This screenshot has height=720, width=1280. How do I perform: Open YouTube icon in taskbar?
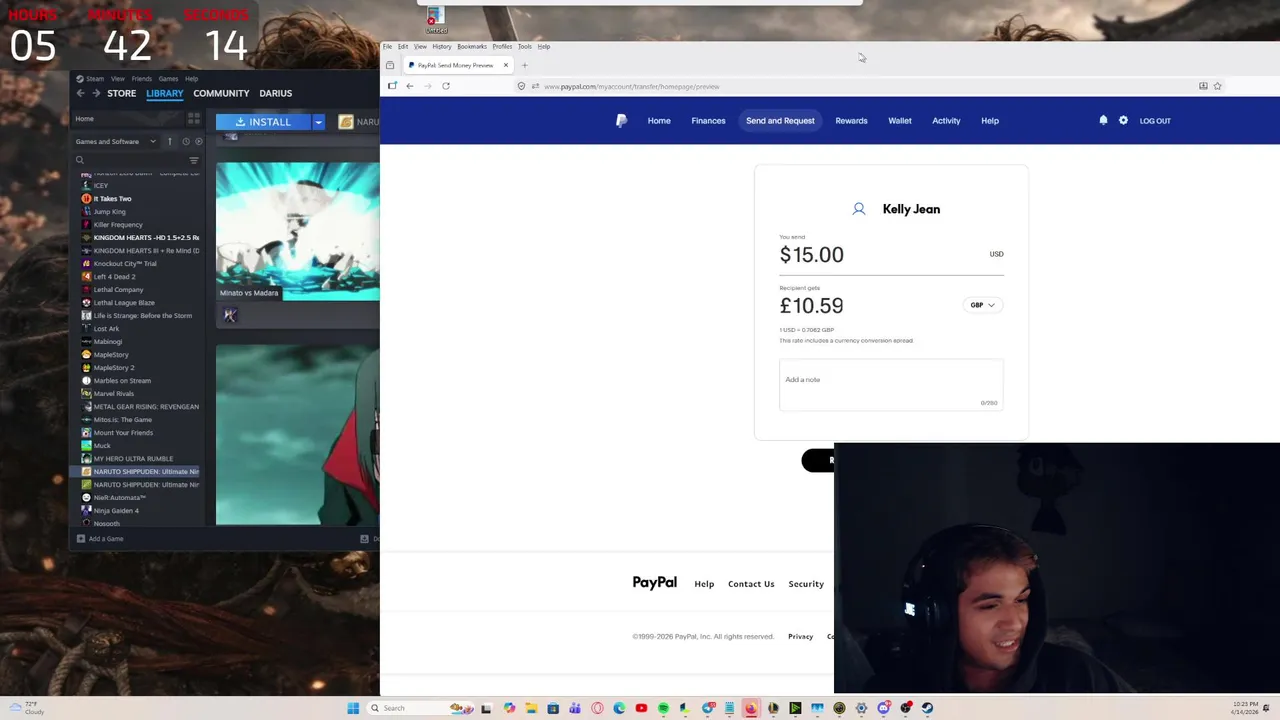[x=641, y=708]
